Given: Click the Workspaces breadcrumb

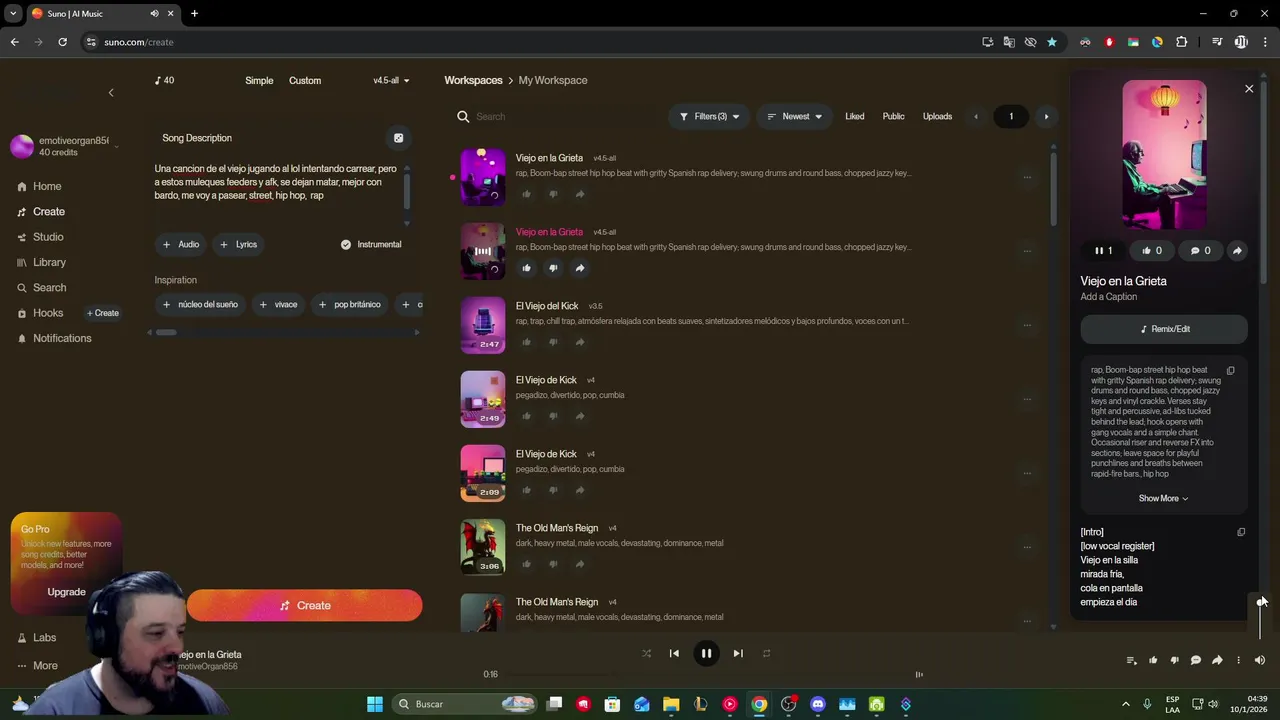Looking at the screenshot, I should [473, 80].
